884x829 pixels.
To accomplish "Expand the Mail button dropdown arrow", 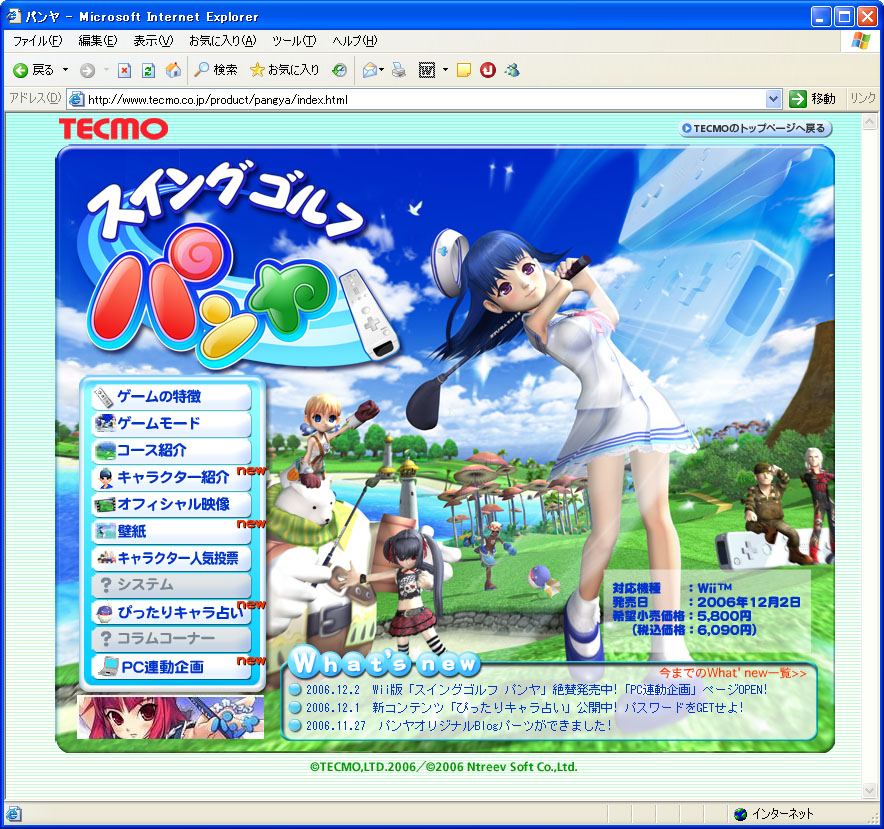I will pos(382,70).
